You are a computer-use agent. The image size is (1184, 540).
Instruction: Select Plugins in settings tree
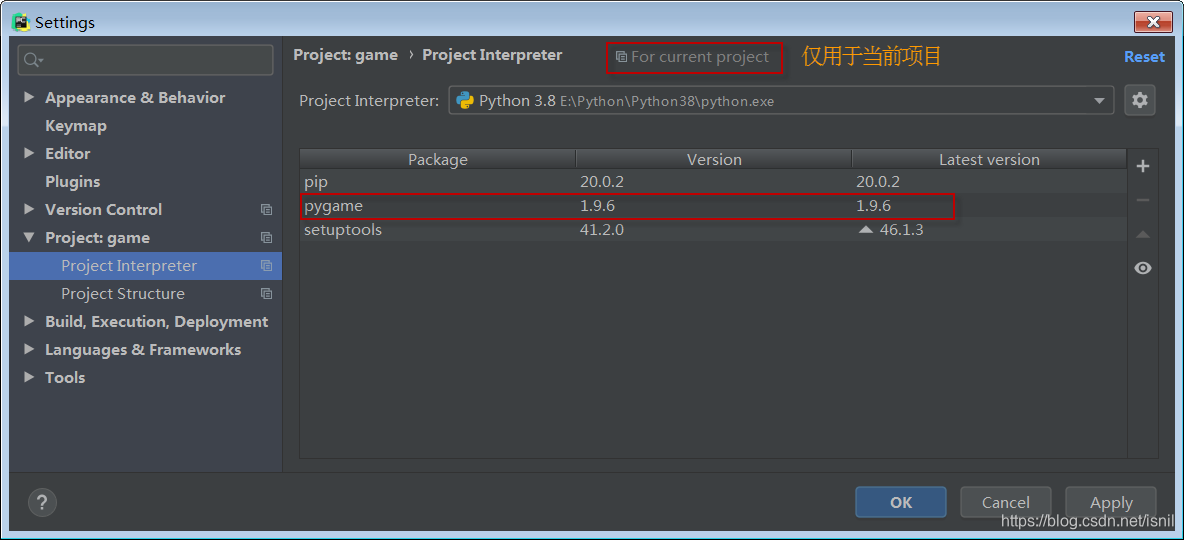72,182
